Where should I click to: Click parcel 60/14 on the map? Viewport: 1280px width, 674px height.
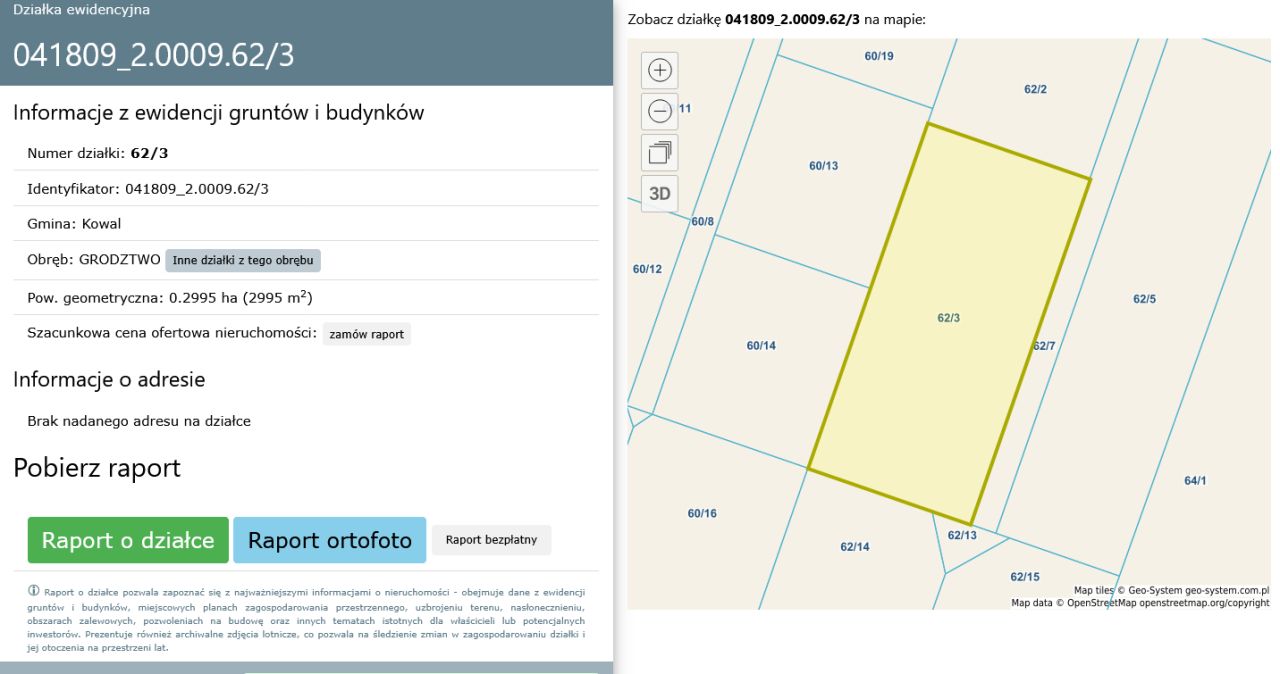[x=761, y=346]
